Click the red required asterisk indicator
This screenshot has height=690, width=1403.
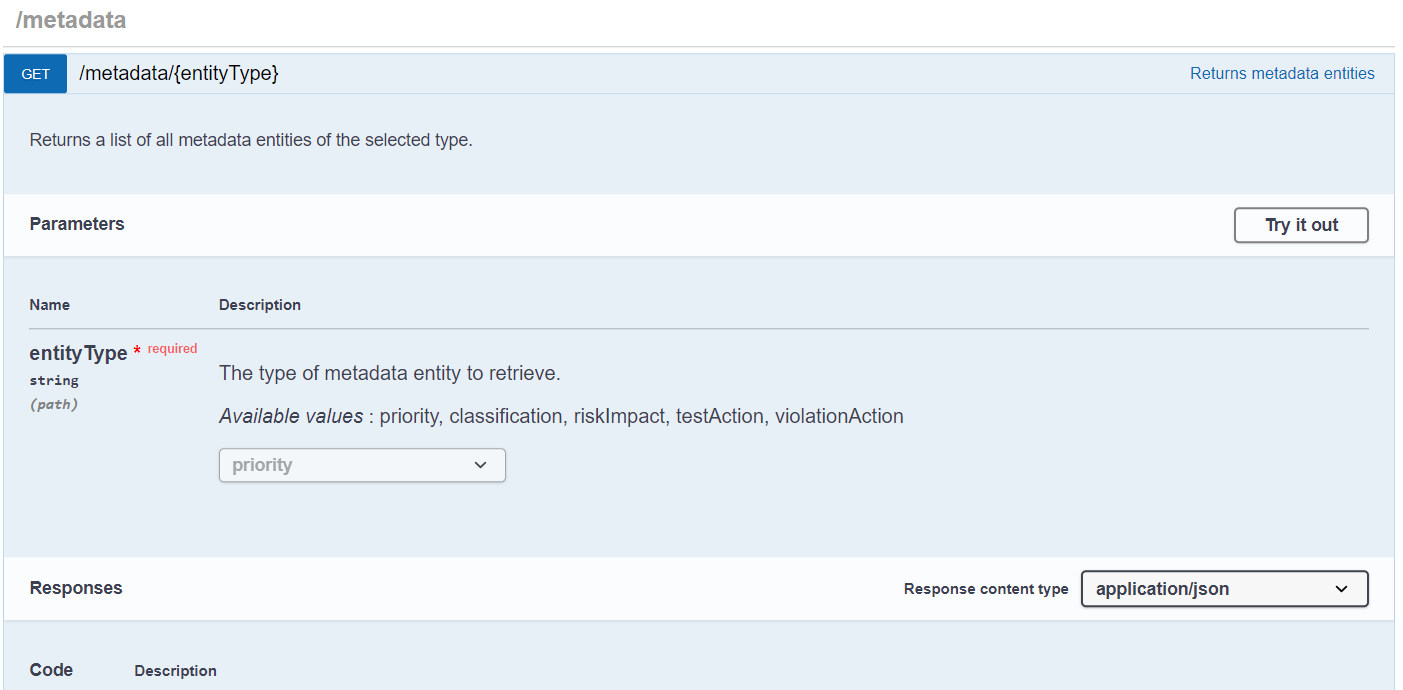137,352
